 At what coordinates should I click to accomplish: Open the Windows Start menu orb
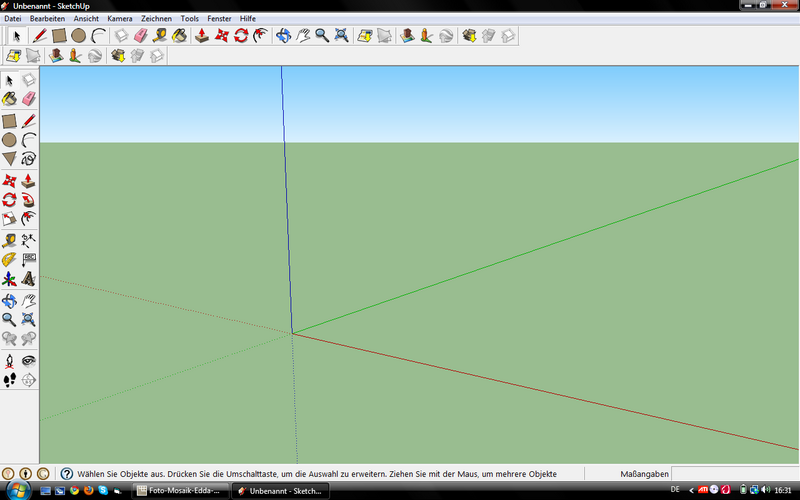[17, 489]
